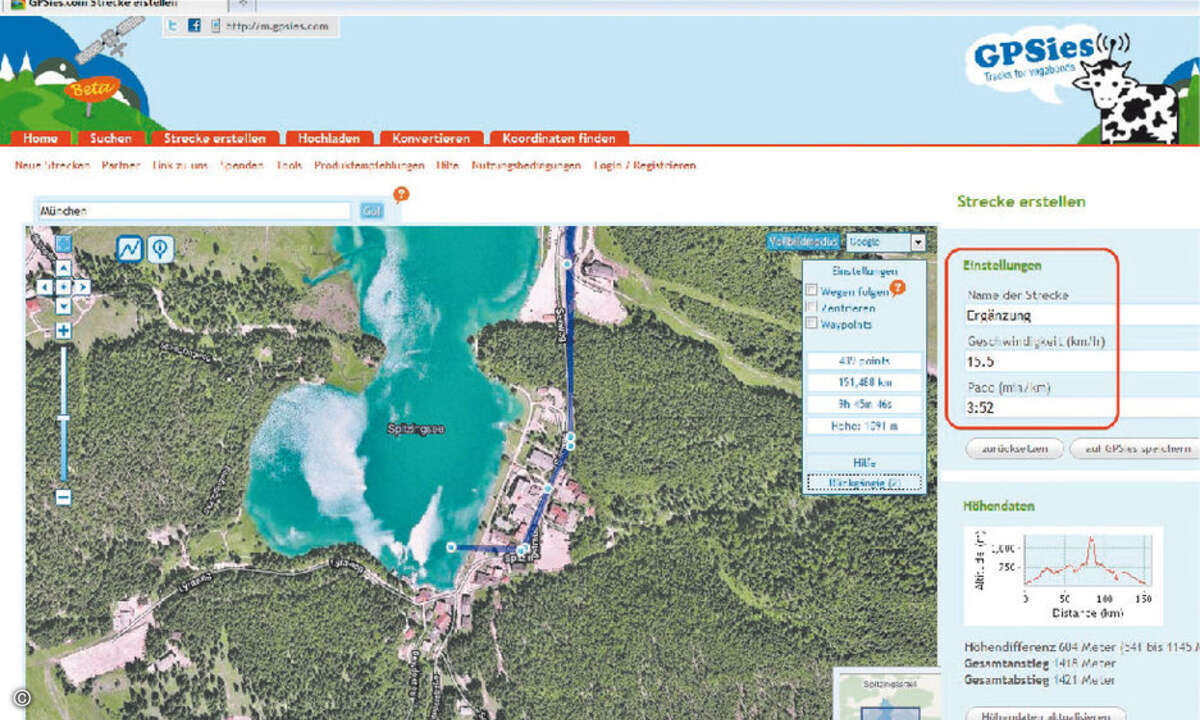Click the browser tab favicon
The width and height of the screenshot is (1200, 720).
18,5
